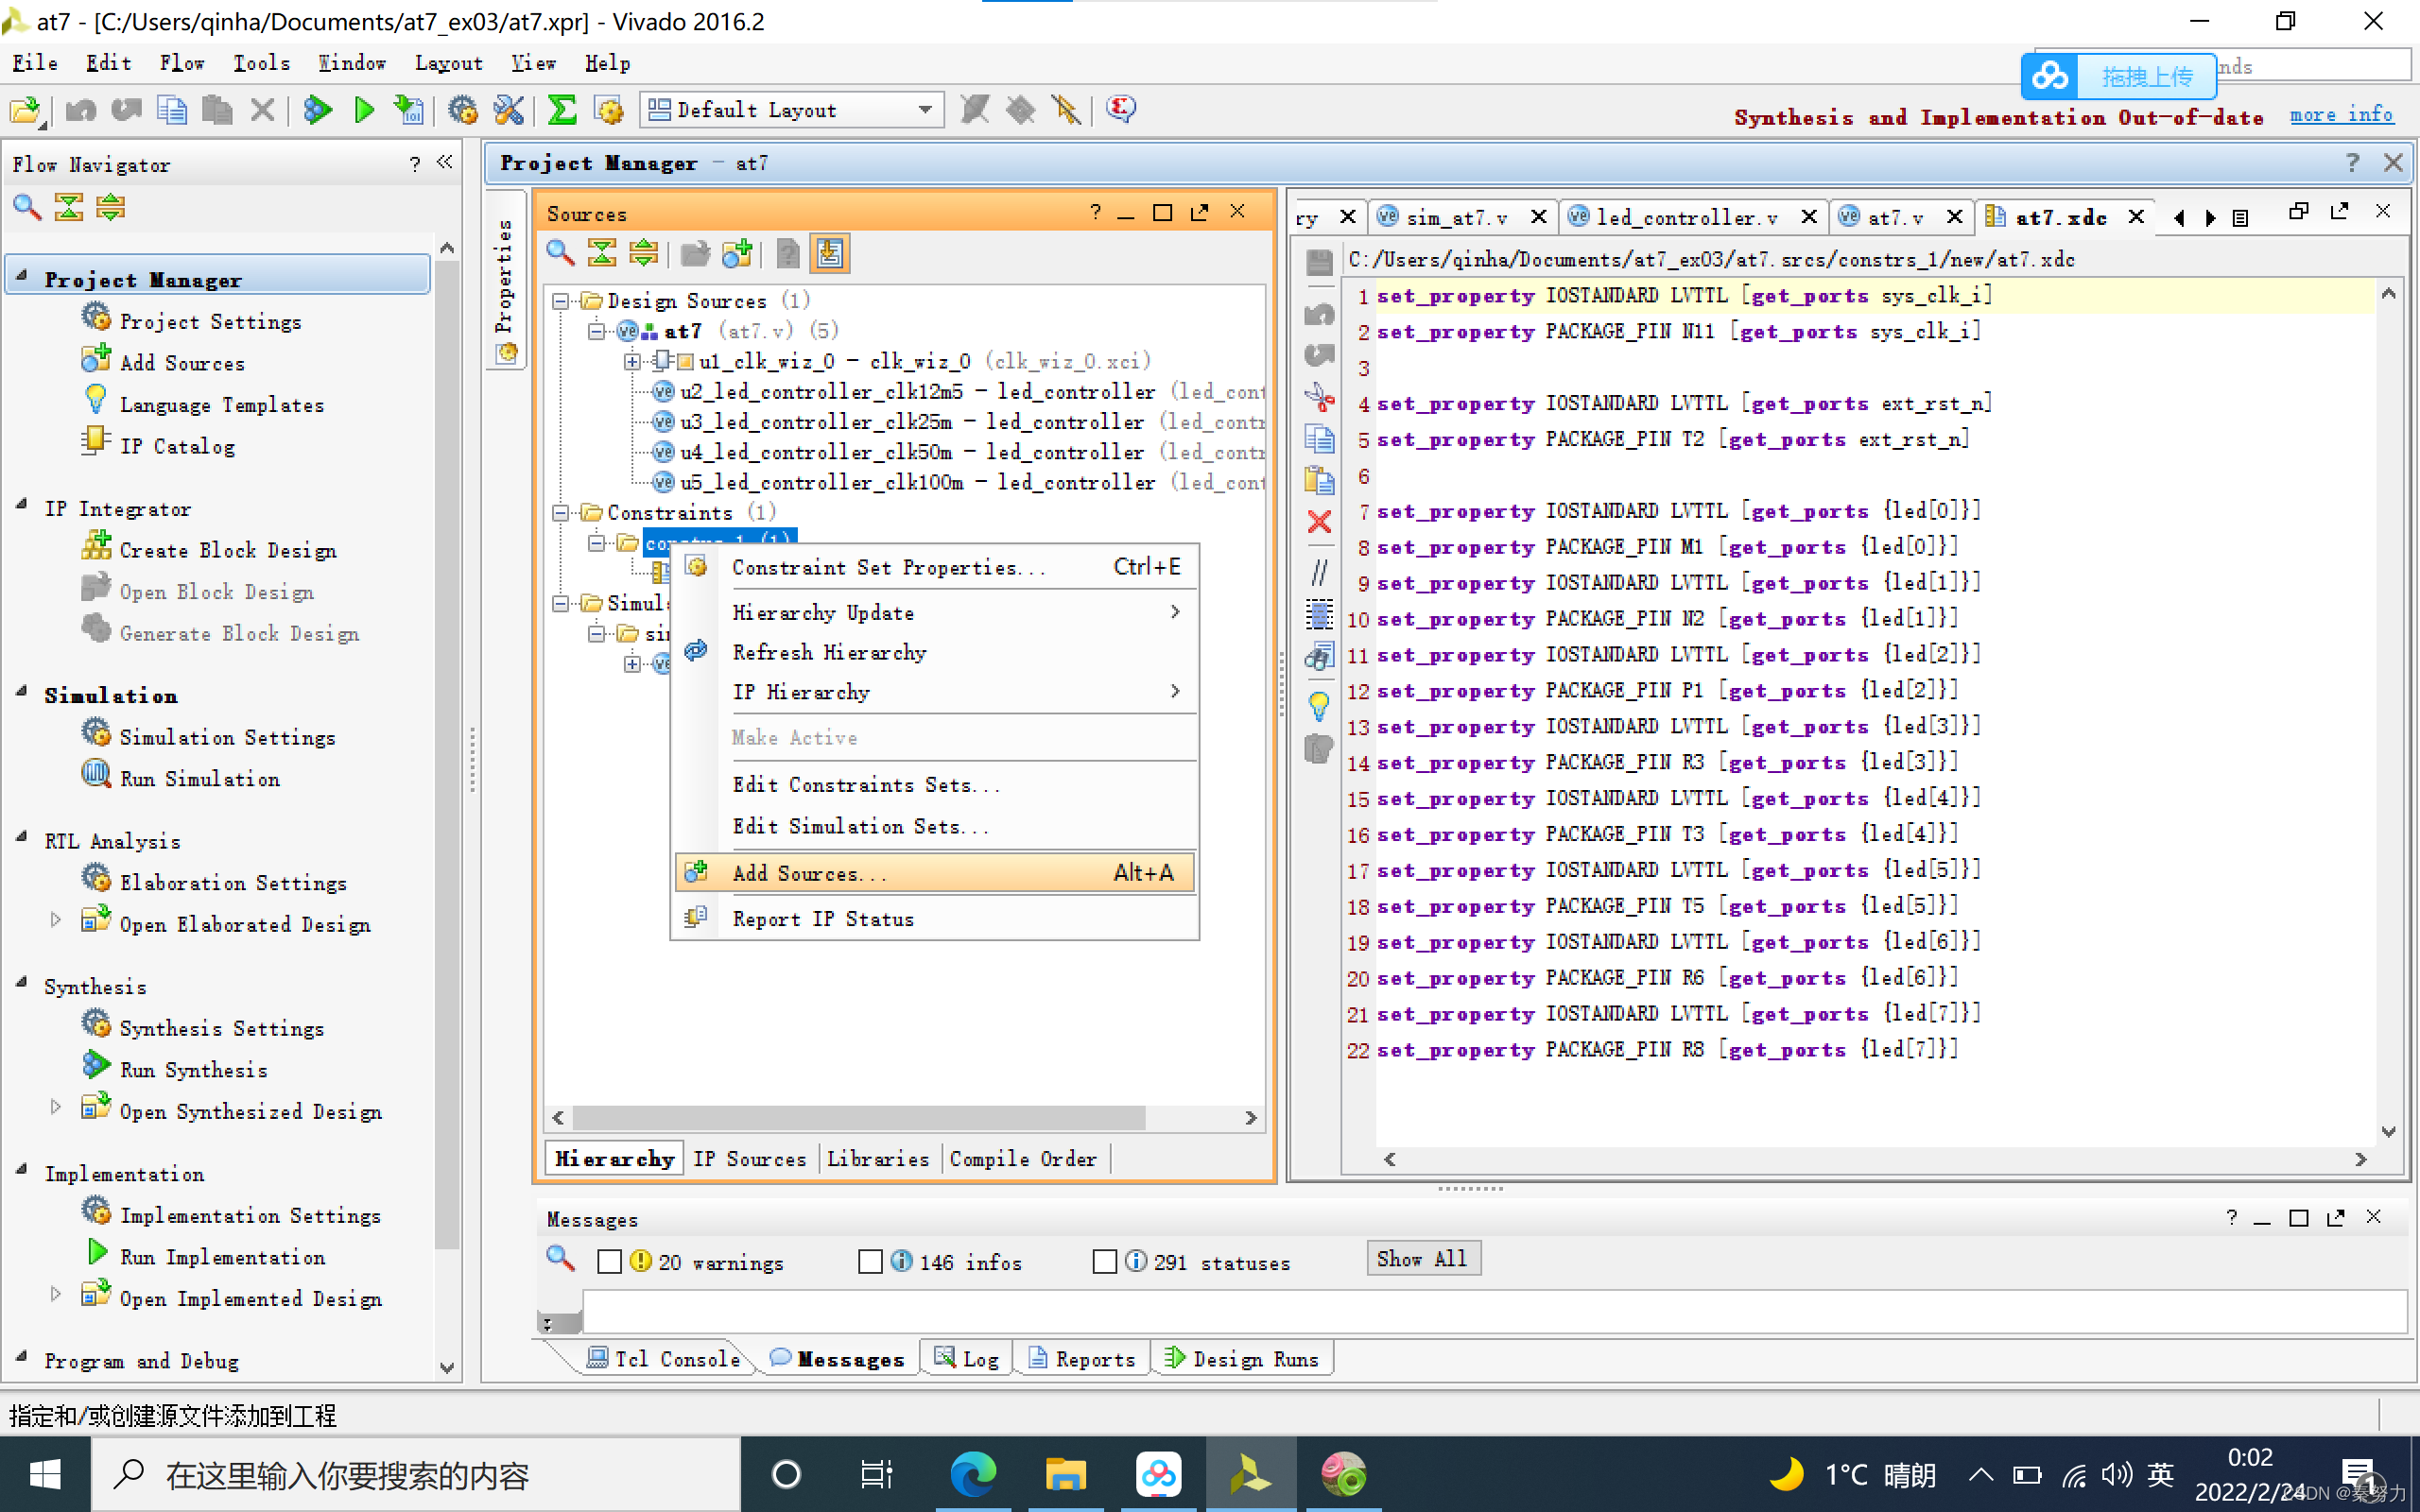Click the Add Sources icon in Sources toolbar

pyautogui.click(x=737, y=254)
